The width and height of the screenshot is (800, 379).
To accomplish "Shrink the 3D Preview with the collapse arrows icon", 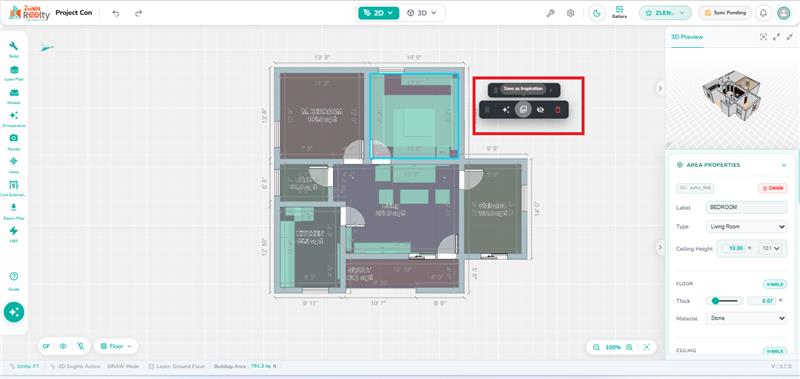I will click(790, 37).
